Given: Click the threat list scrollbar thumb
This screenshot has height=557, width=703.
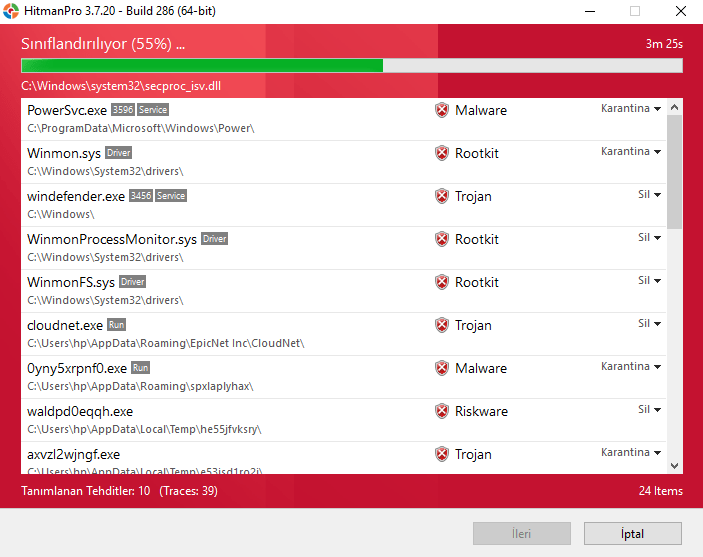Looking at the screenshot, I should tap(674, 172).
